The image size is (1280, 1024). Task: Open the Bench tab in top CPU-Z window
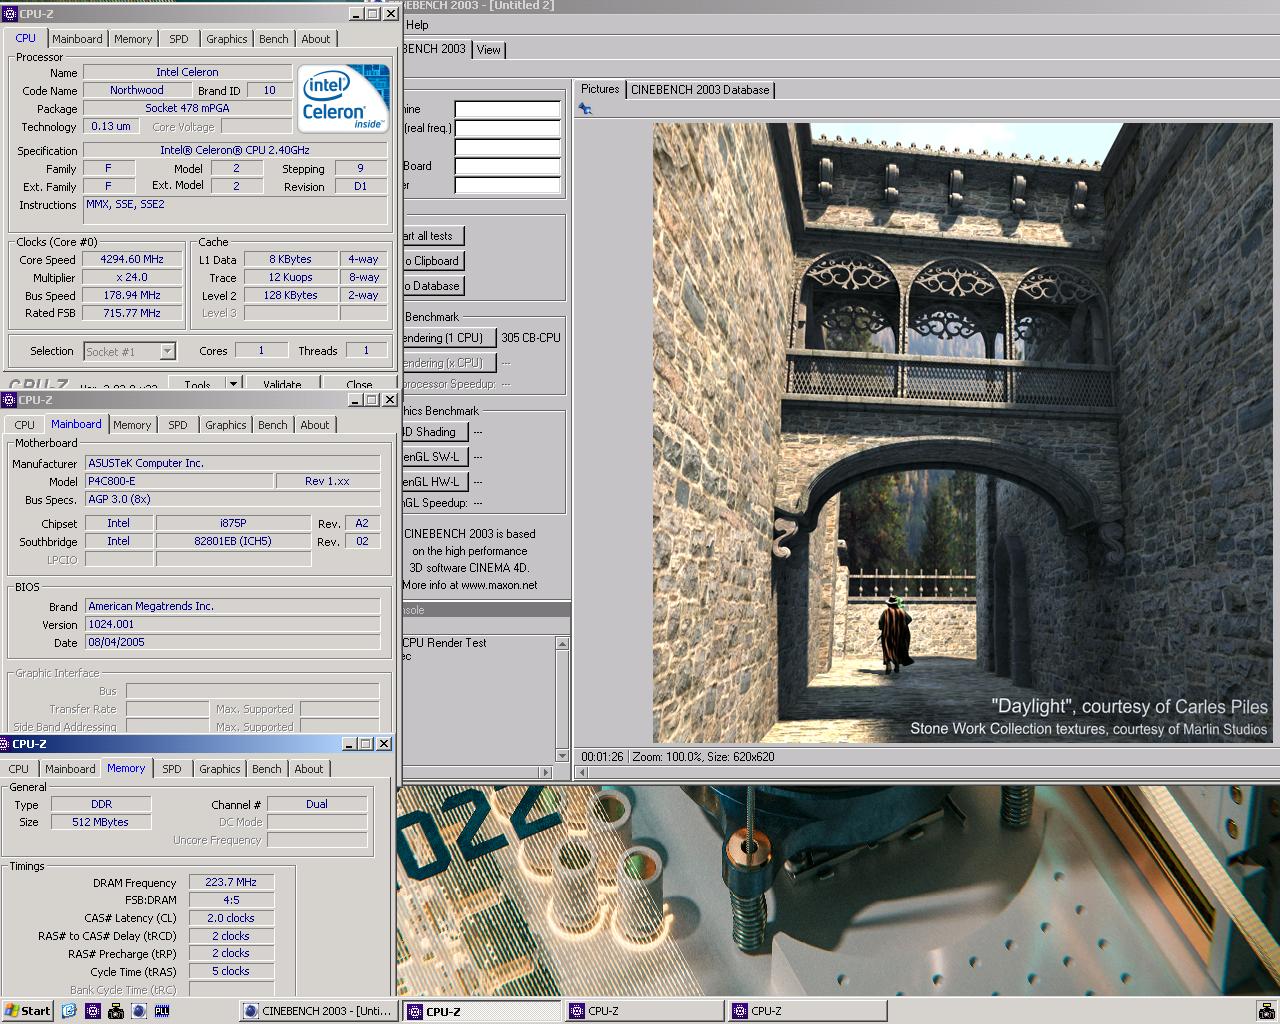click(273, 39)
